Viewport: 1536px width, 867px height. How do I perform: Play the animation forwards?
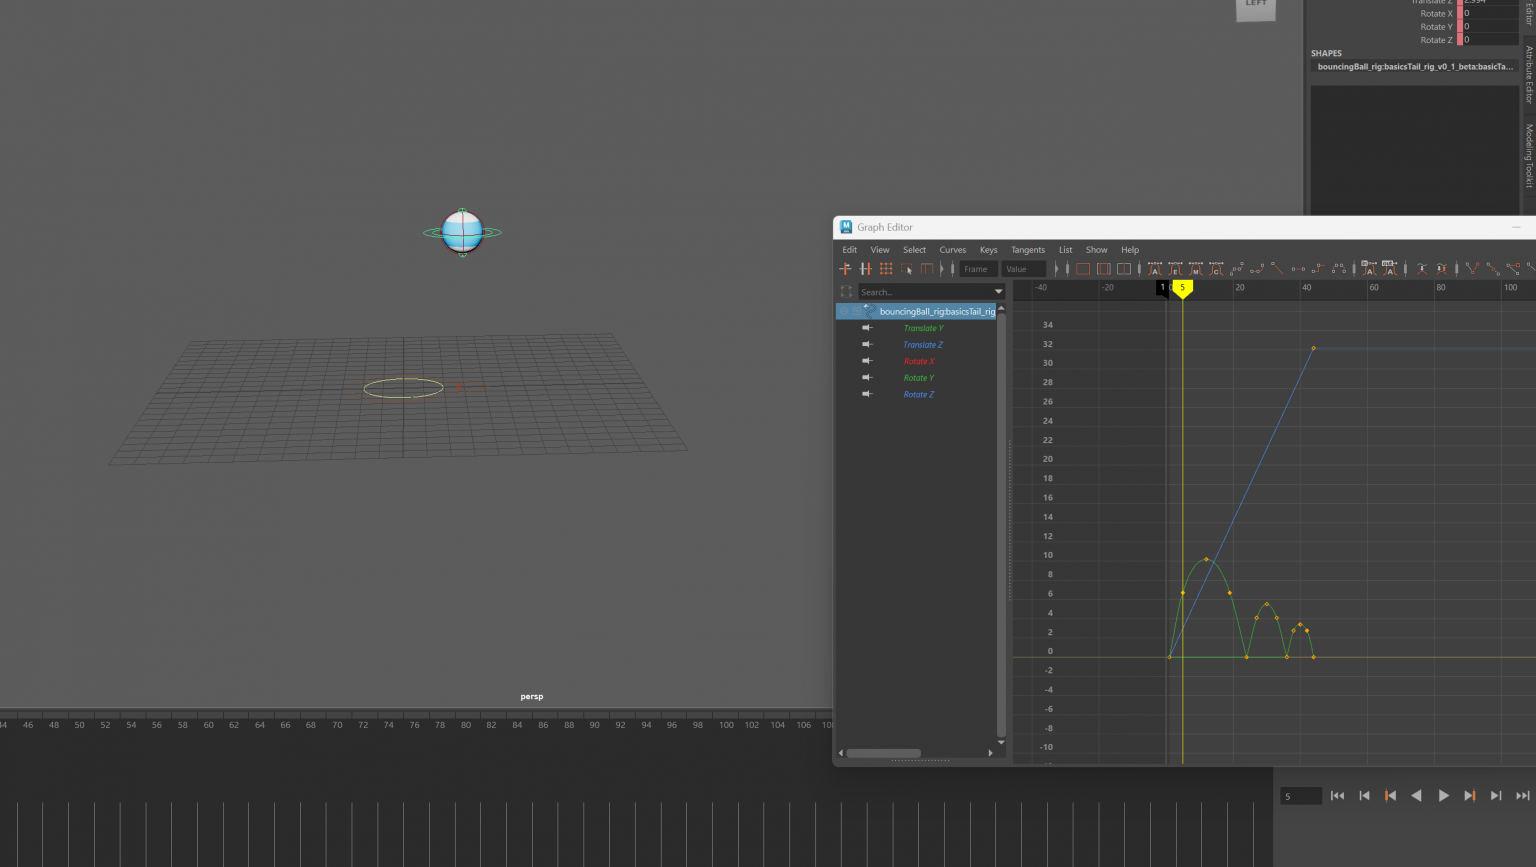tap(1443, 796)
